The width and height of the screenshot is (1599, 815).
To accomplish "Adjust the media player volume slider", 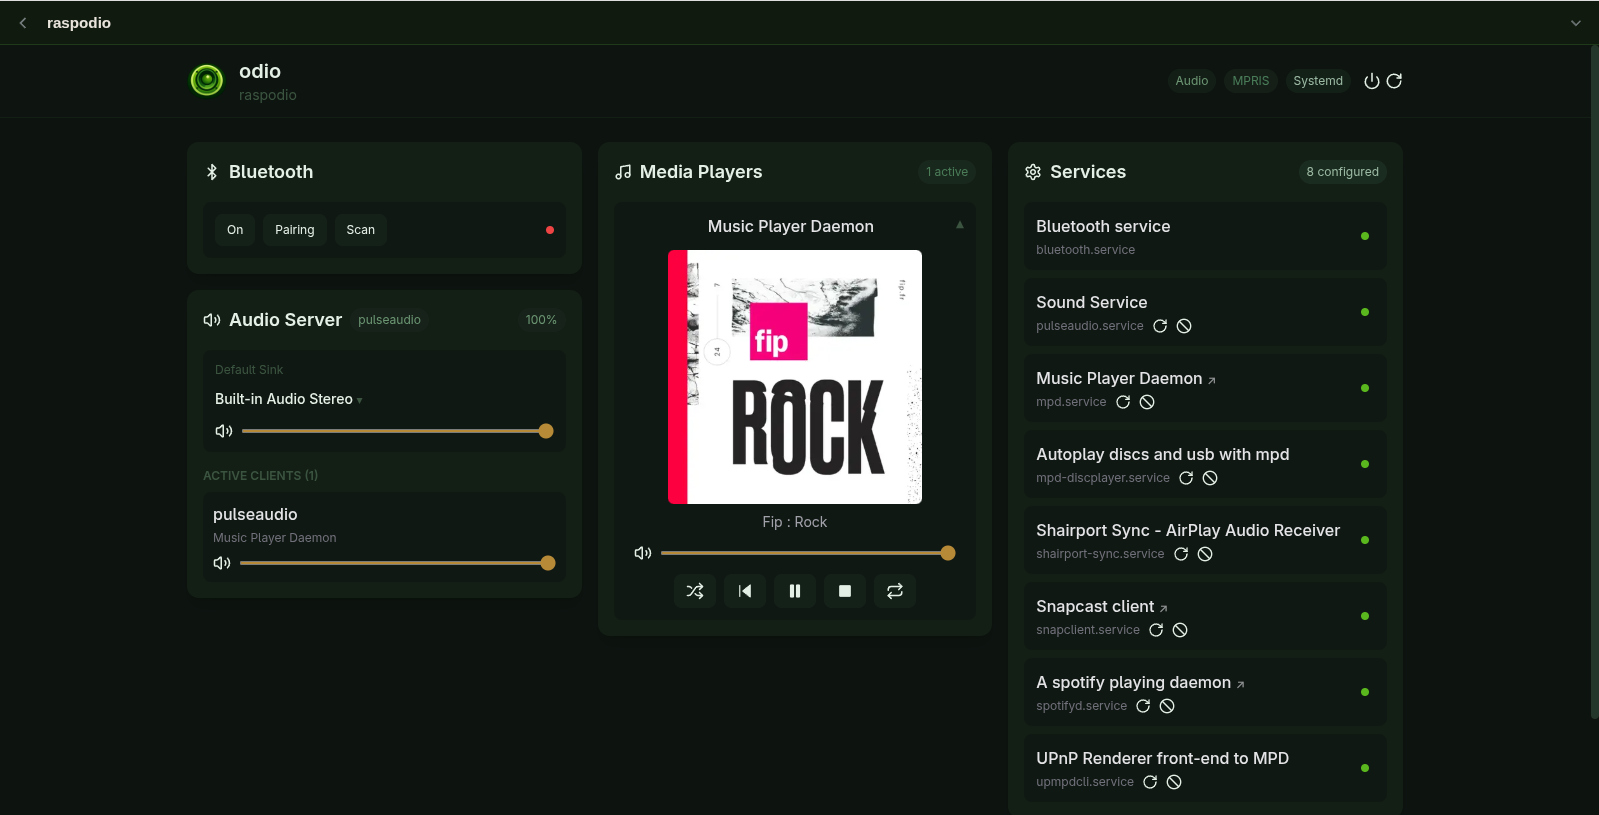I will coord(808,553).
